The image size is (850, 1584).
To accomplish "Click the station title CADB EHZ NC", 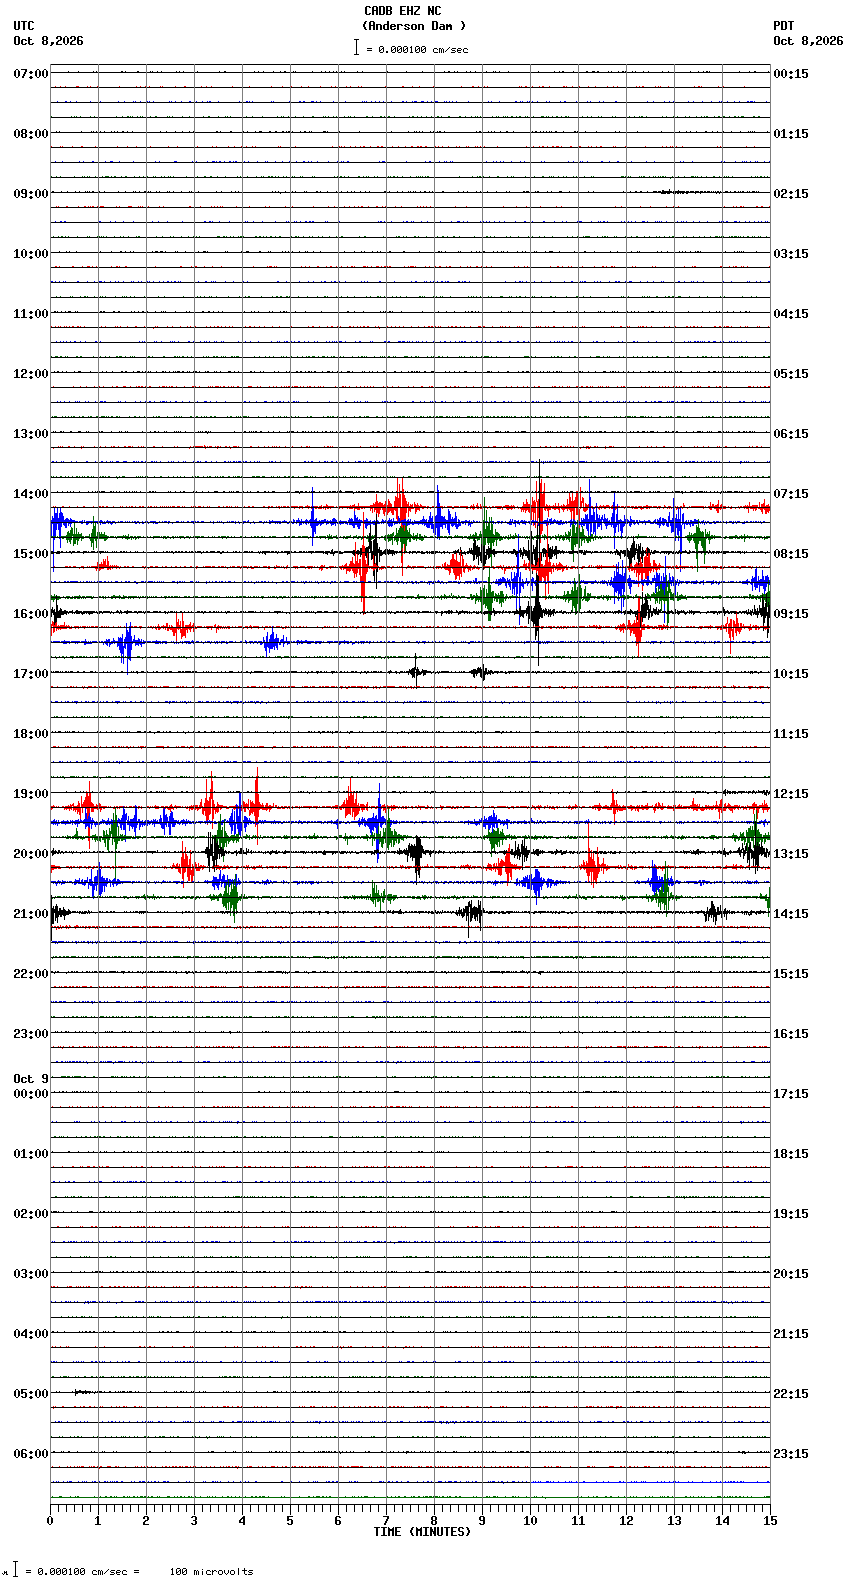I will coord(402,11).
